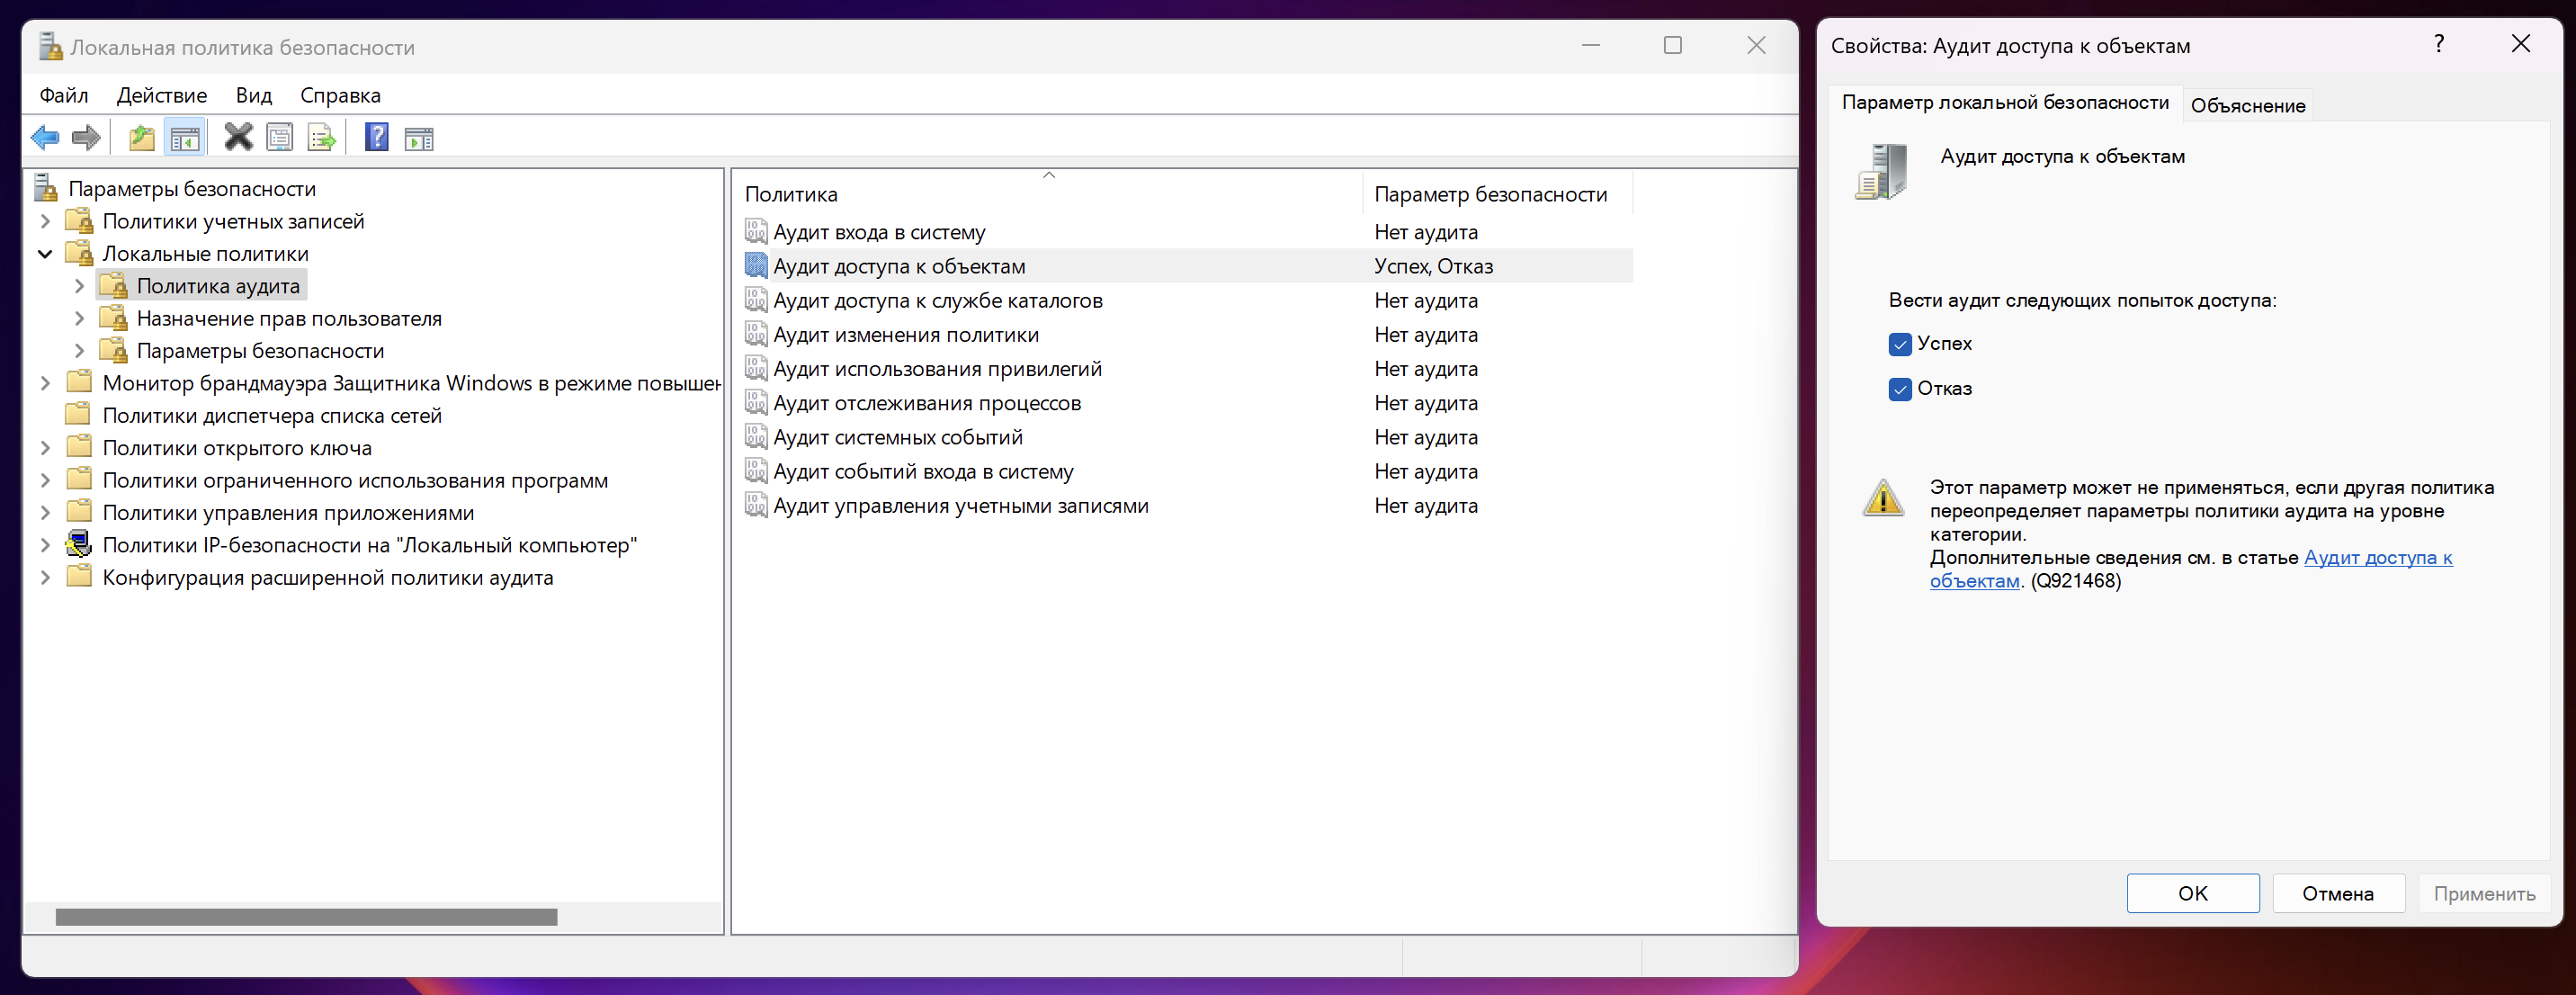
Task: Open Properties toolbar icon
Action: (280, 138)
